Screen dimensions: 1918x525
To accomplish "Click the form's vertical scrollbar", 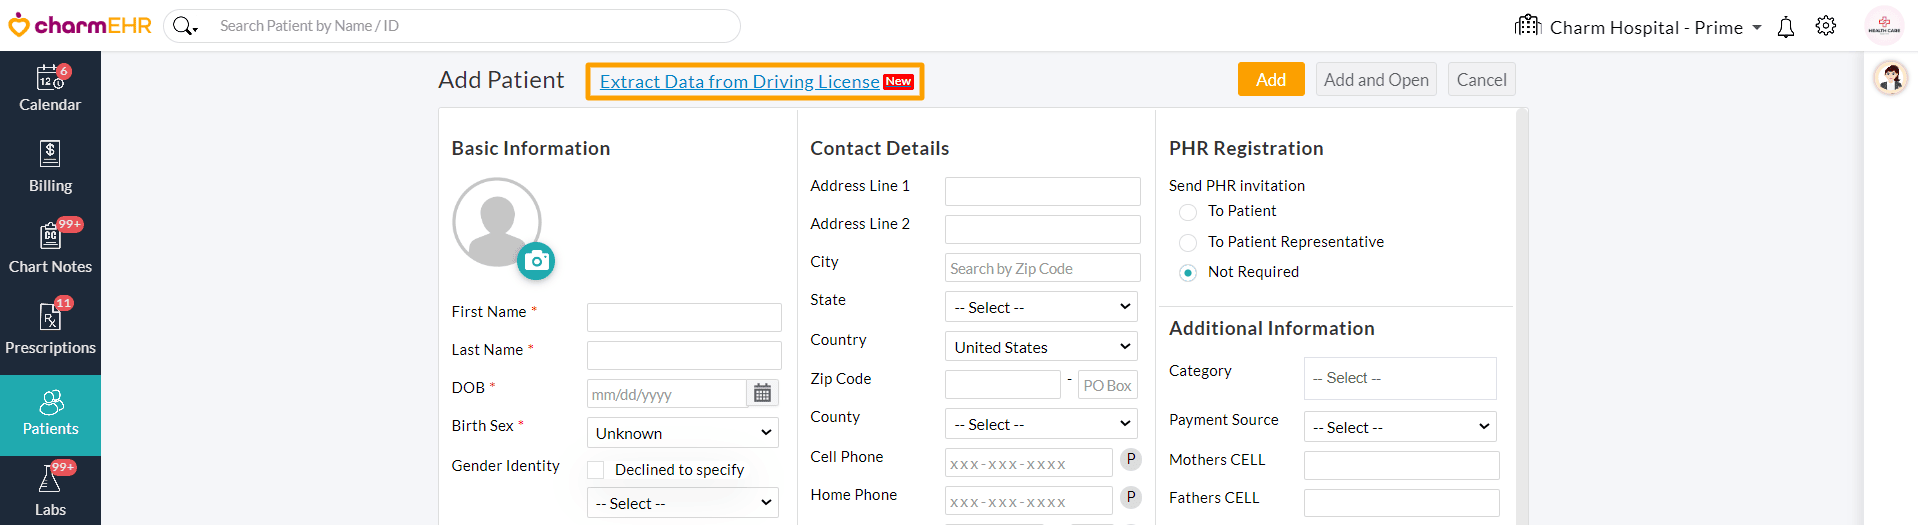I will pyautogui.click(x=1522, y=316).
